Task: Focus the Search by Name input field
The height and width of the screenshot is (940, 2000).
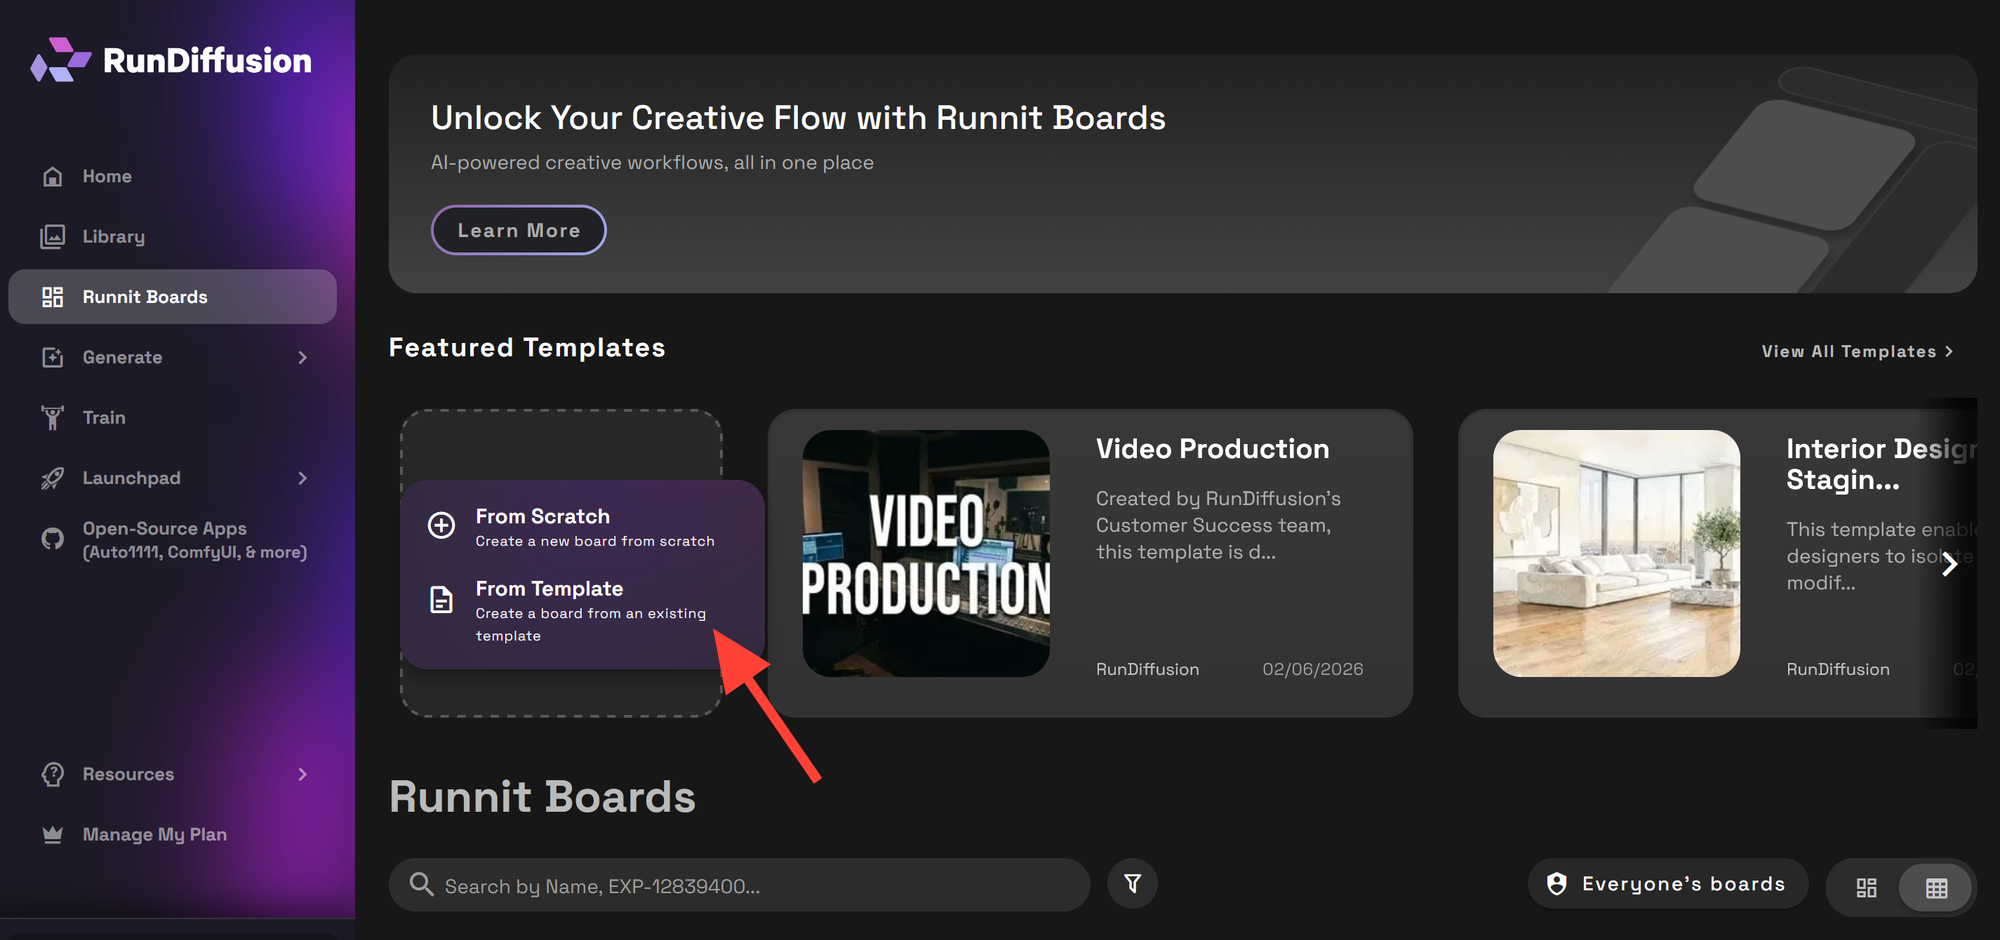Action: [x=739, y=885]
